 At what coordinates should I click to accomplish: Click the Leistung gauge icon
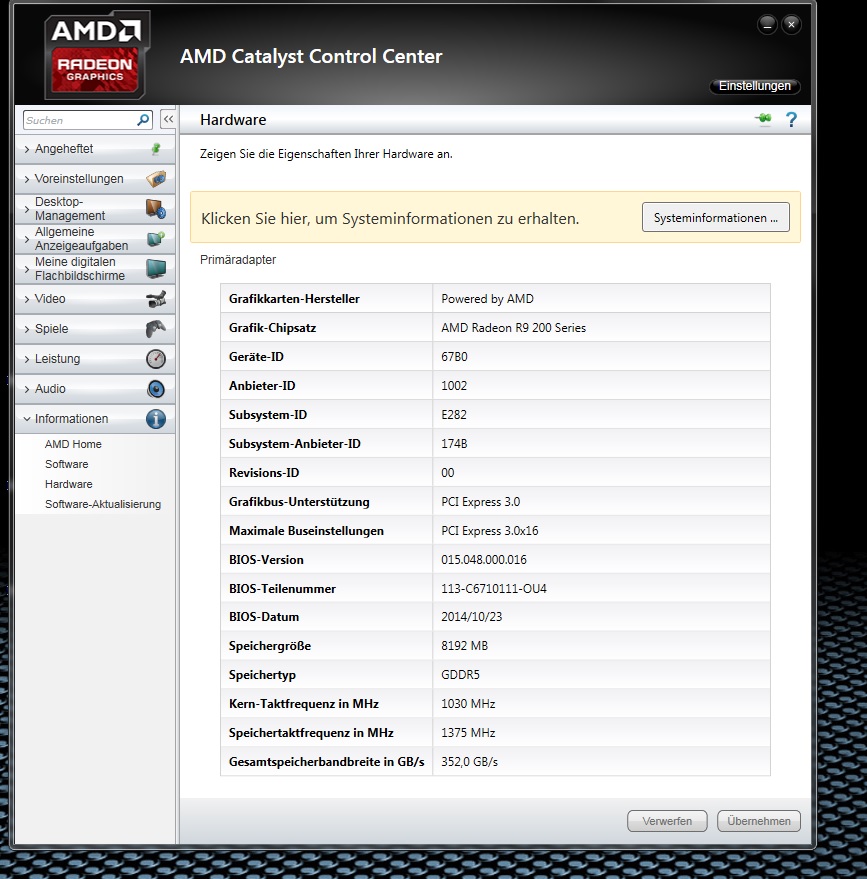(x=156, y=359)
